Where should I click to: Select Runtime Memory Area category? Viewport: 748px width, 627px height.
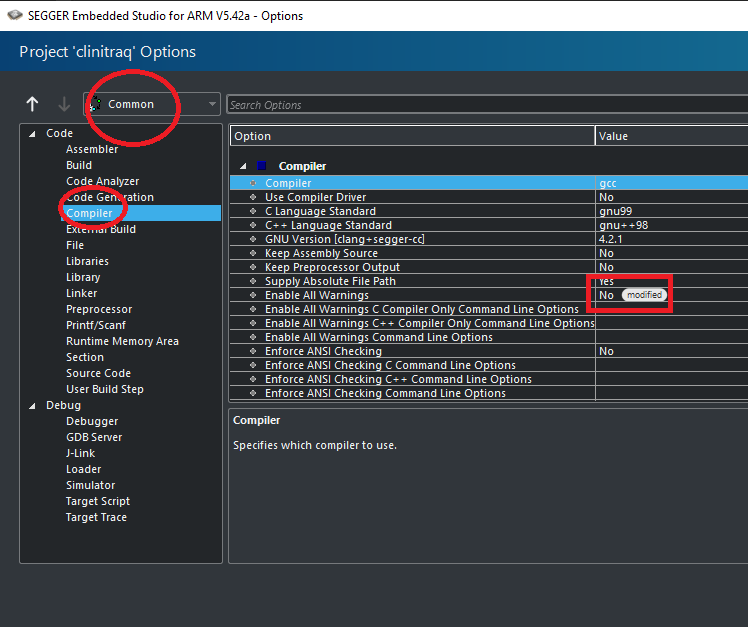(x=123, y=341)
